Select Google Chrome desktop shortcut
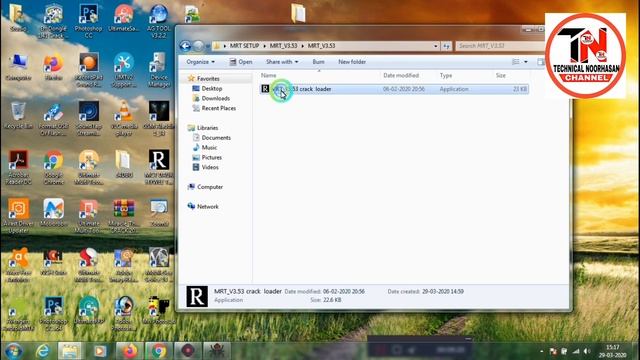Image resolution: width=640 pixels, height=360 pixels. [x=53, y=167]
